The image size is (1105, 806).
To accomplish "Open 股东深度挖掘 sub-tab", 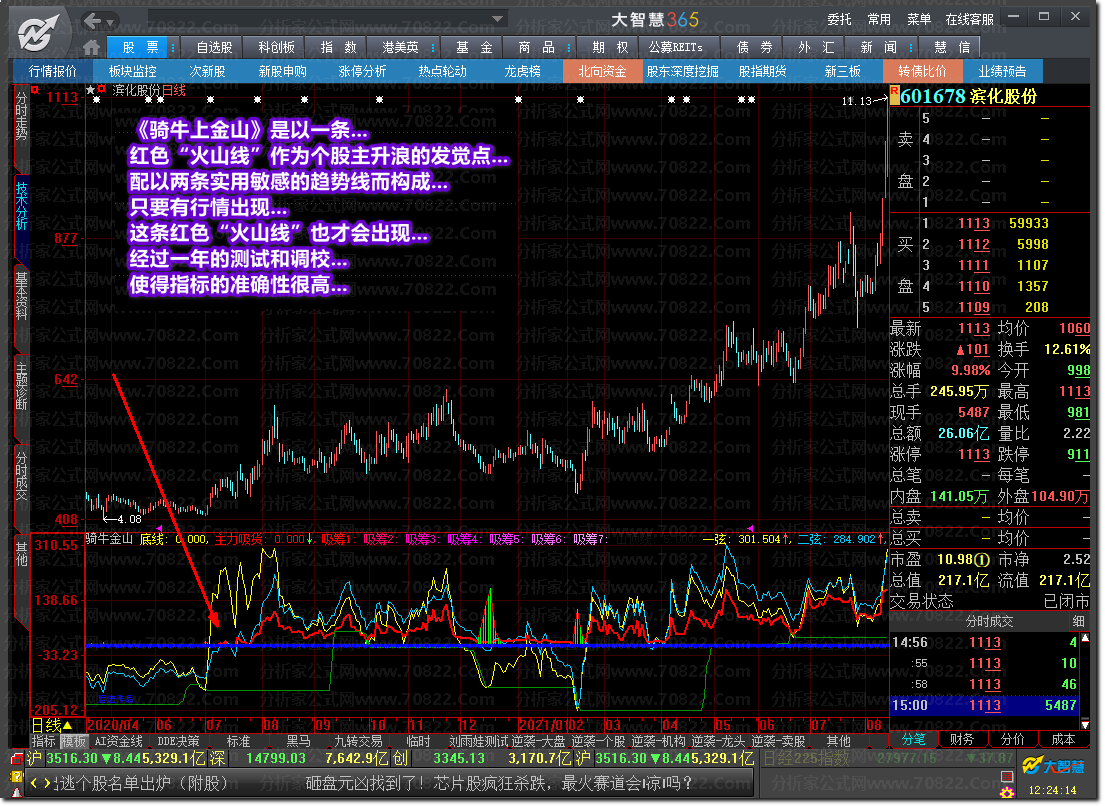I will click(682, 71).
